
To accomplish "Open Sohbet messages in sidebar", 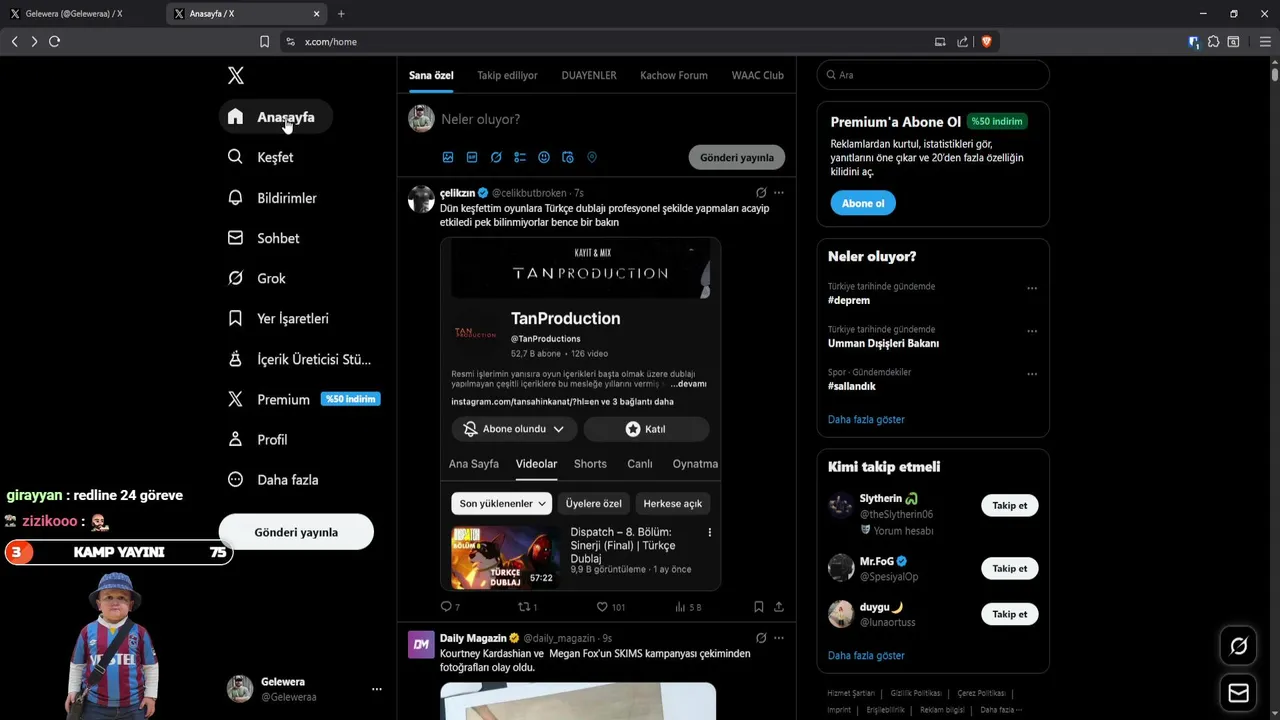I will click(x=264, y=238).
